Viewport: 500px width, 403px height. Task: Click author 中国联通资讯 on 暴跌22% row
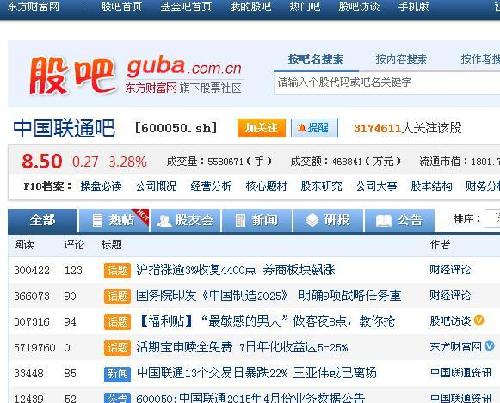click(x=461, y=372)
